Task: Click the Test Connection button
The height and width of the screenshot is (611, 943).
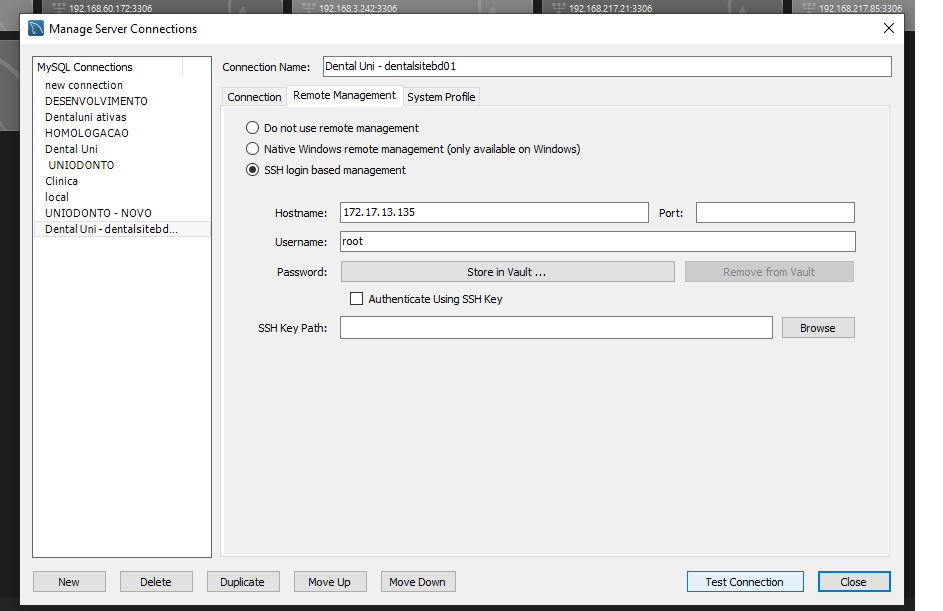Action: (744, 582)
